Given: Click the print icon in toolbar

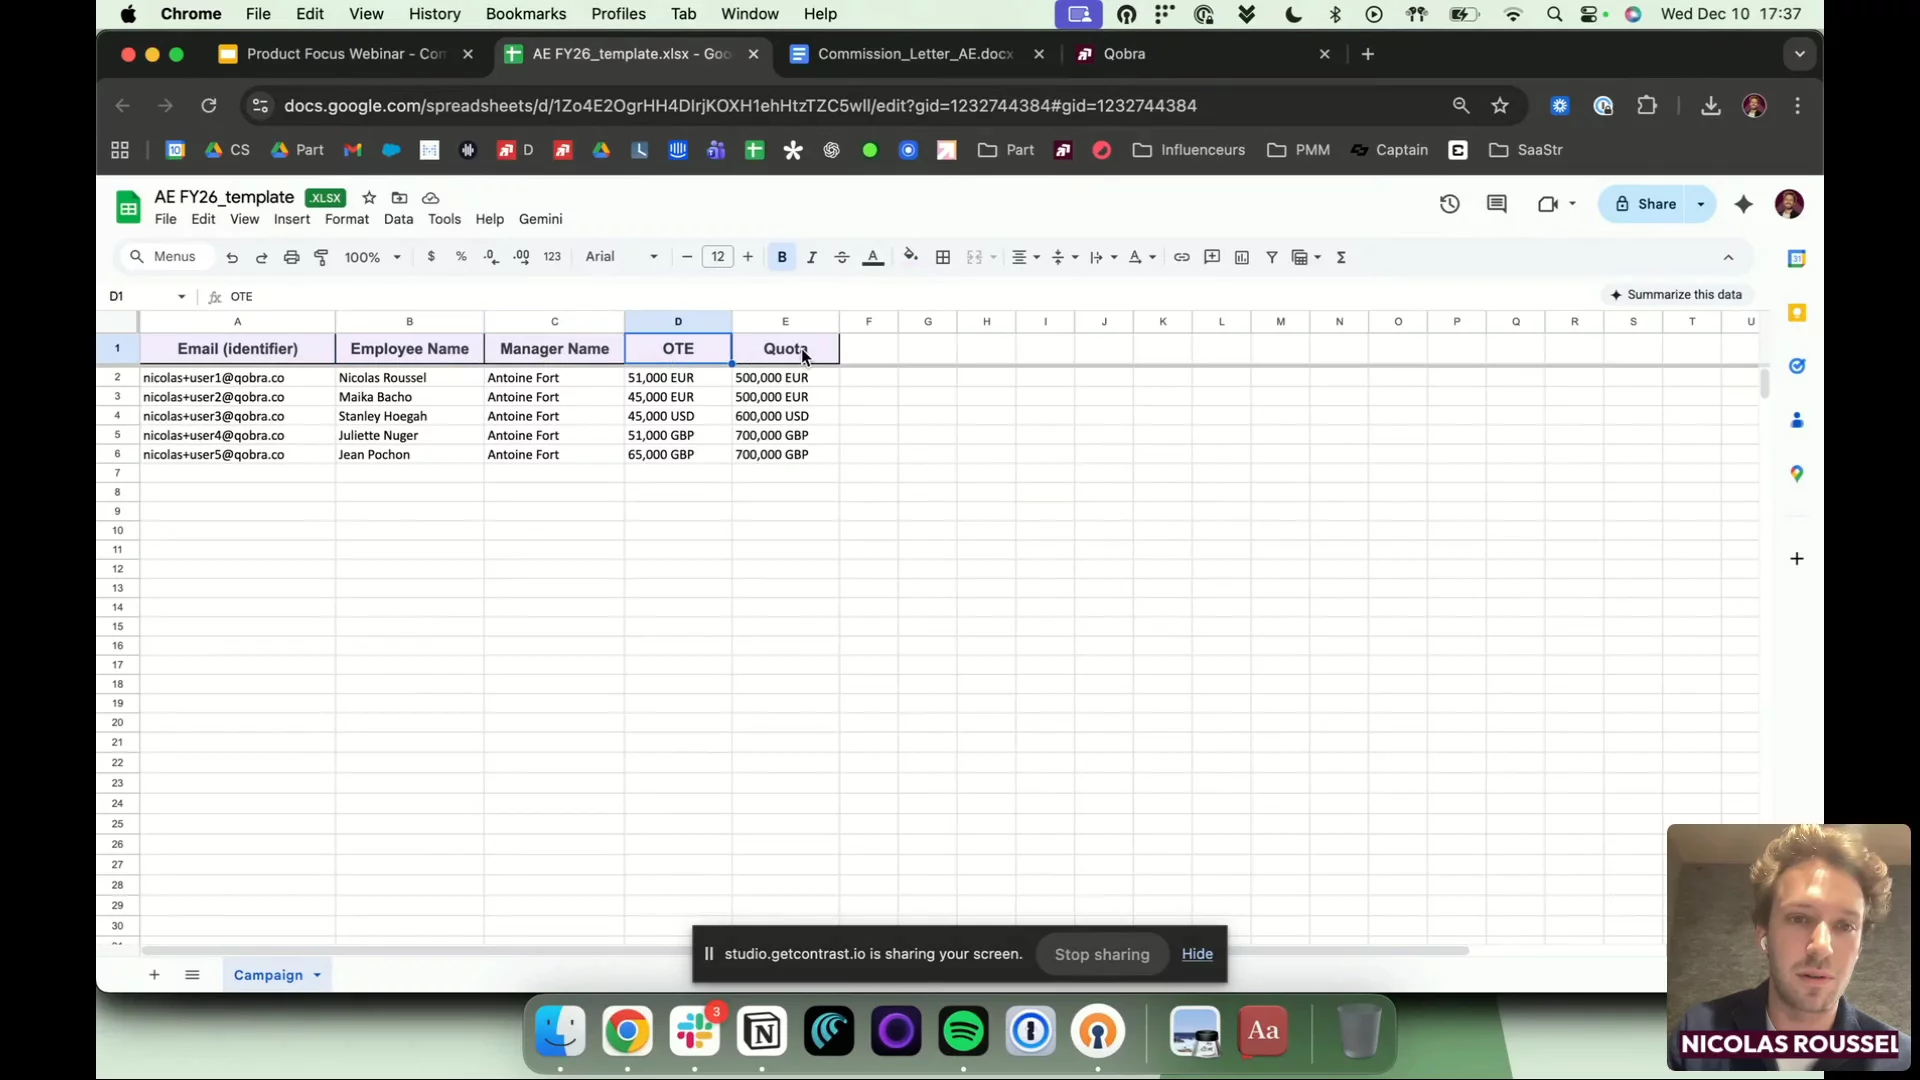Looking at the screenshot, I should click(x=291, y=257).
